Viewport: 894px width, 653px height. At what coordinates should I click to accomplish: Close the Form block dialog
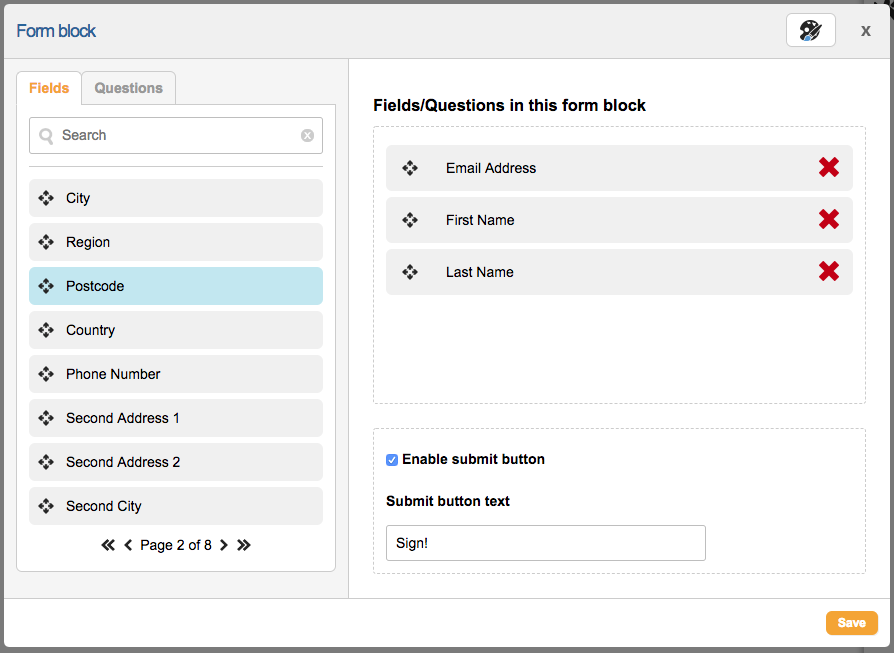tap(866, 31)
